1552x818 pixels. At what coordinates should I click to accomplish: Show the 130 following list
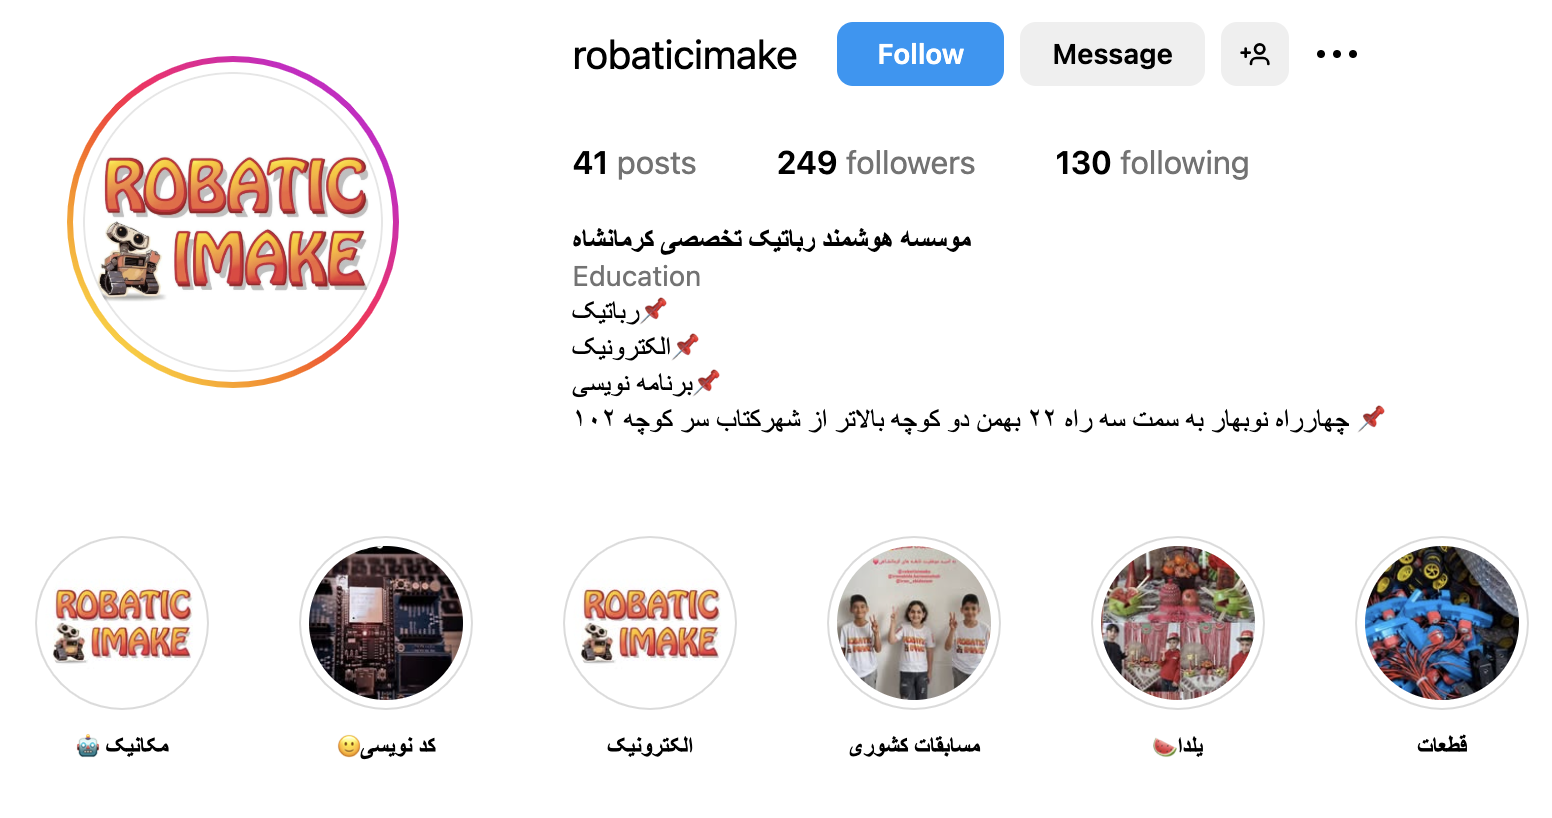coord(1152,163)
